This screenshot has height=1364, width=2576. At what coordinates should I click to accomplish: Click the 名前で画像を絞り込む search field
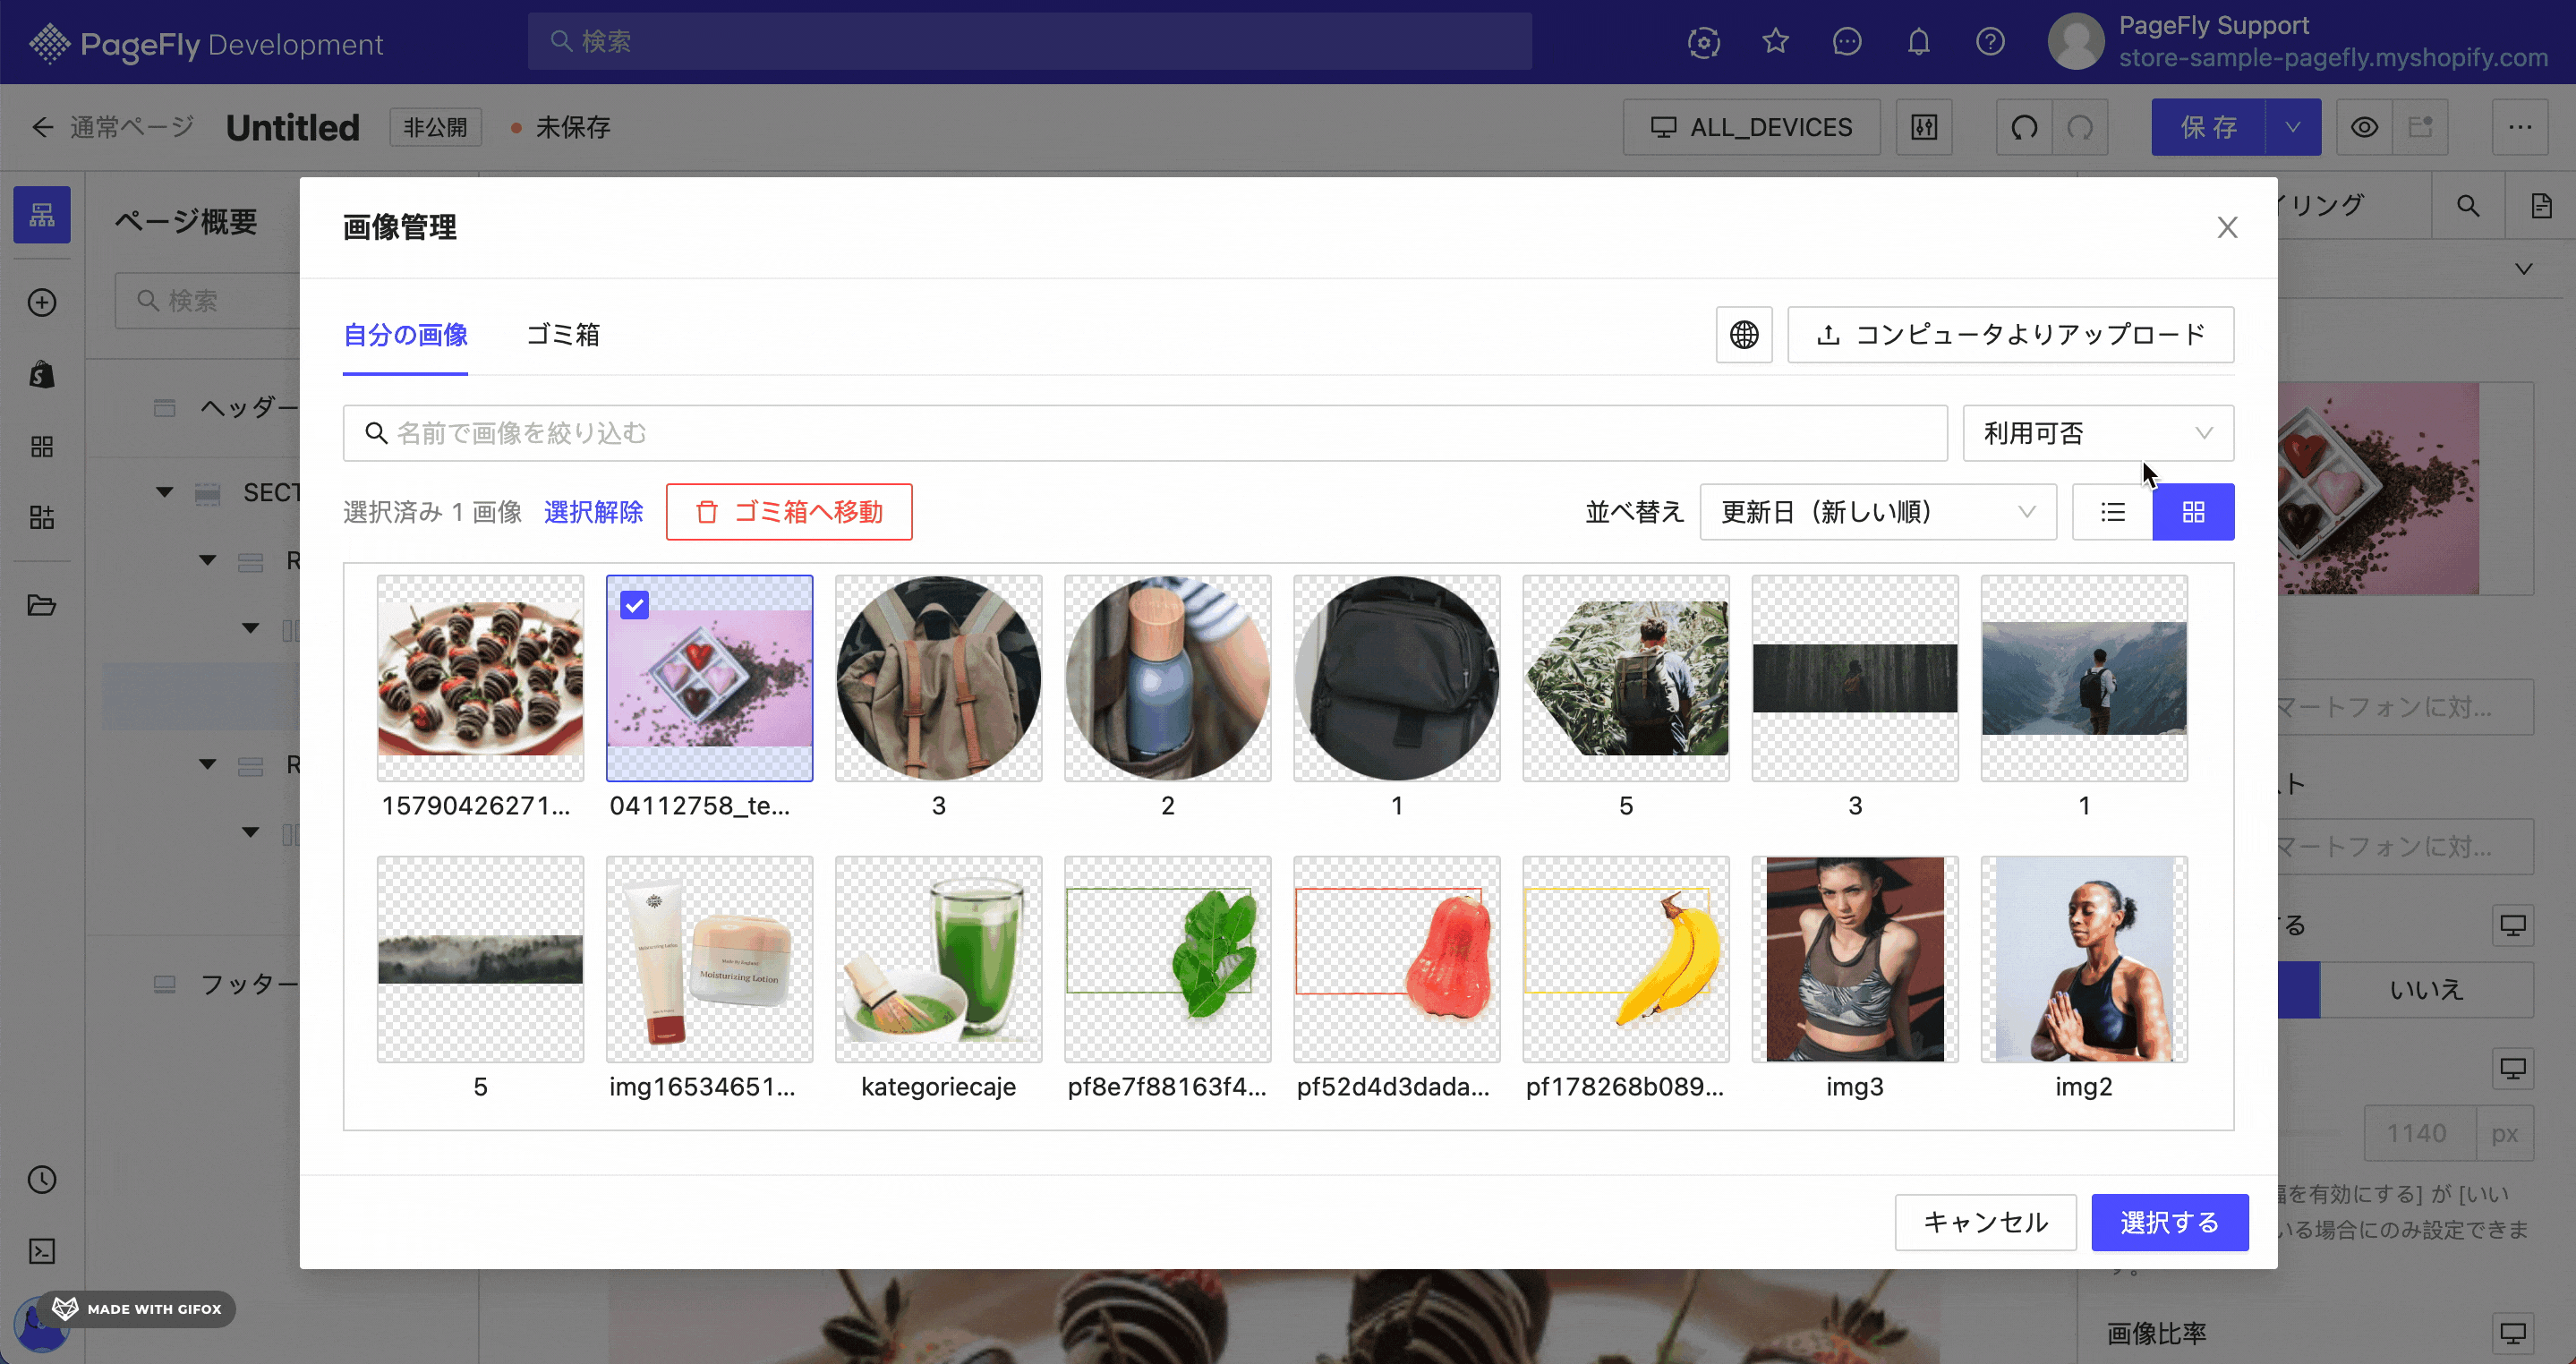click(1145, 433)
